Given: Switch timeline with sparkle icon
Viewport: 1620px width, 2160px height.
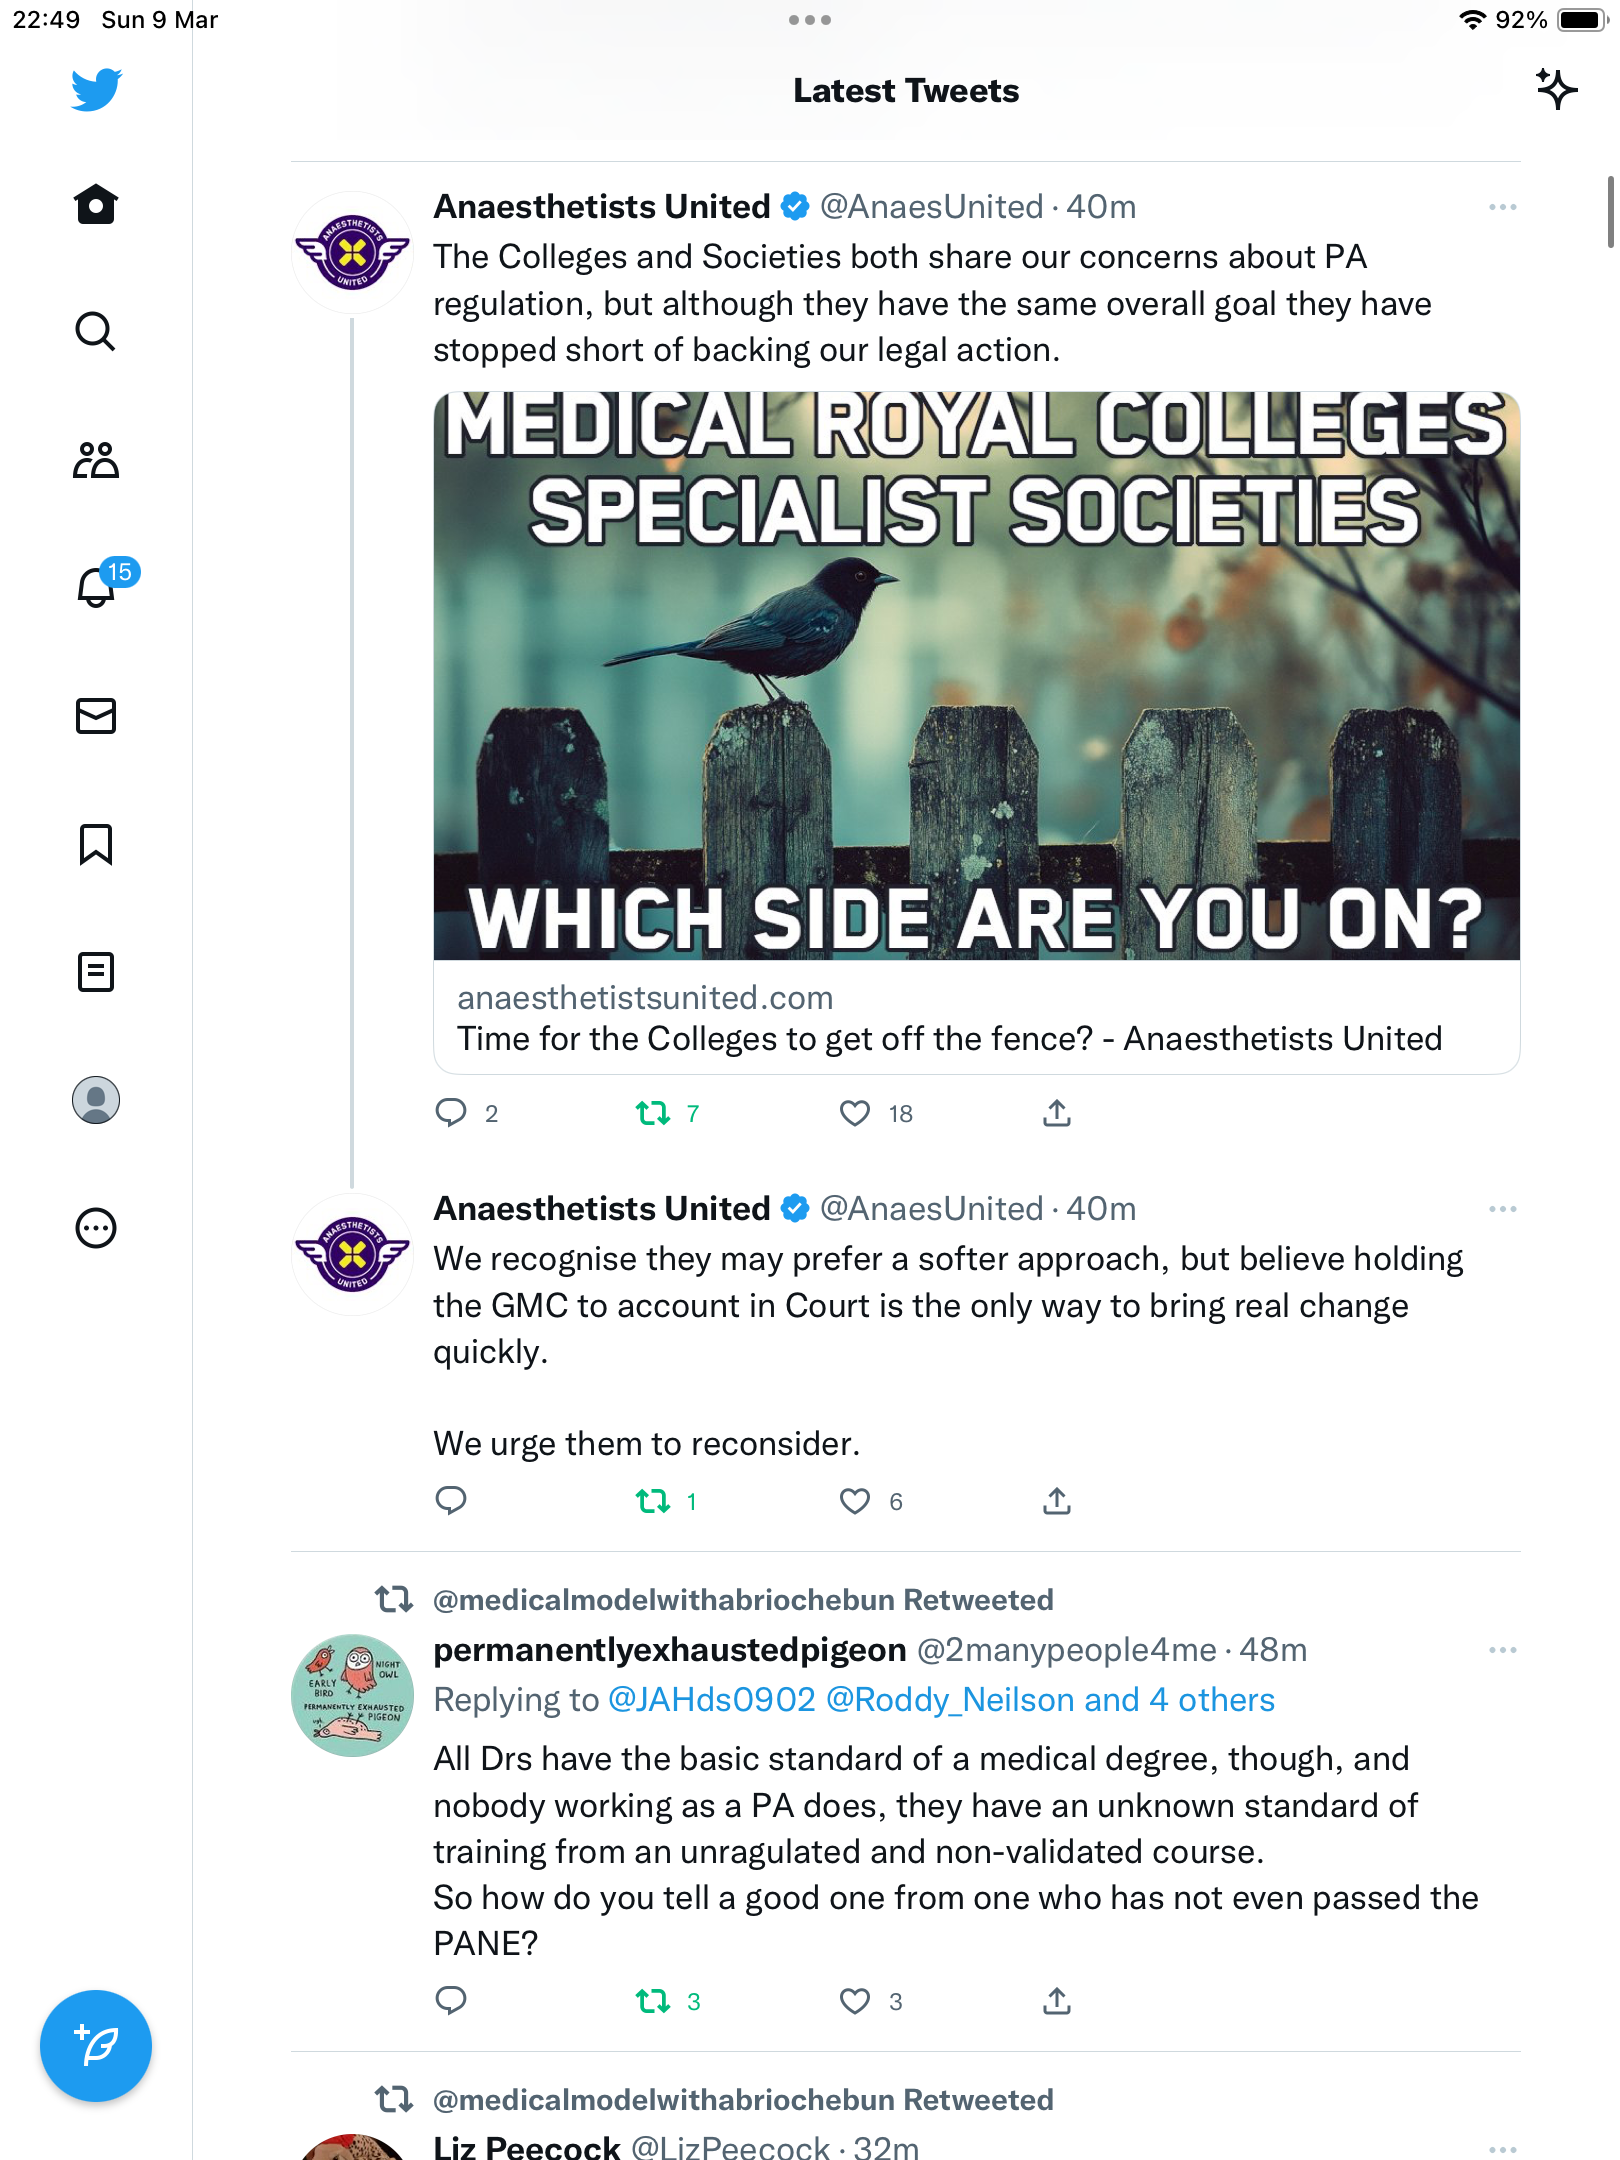Looking at the screenshot, I should pos(1556,90).
